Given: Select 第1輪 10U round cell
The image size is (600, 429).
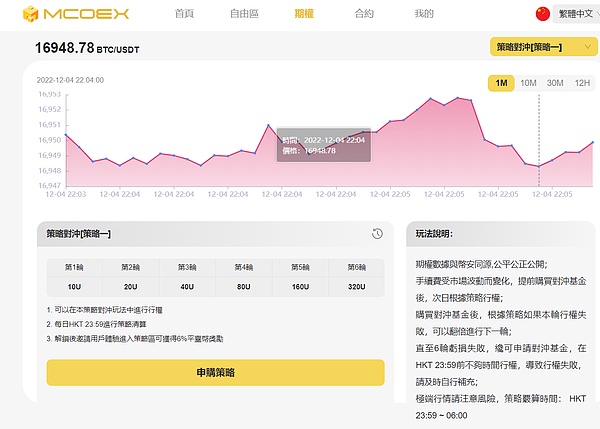Looking at the screenshot, I should point(74,277).
